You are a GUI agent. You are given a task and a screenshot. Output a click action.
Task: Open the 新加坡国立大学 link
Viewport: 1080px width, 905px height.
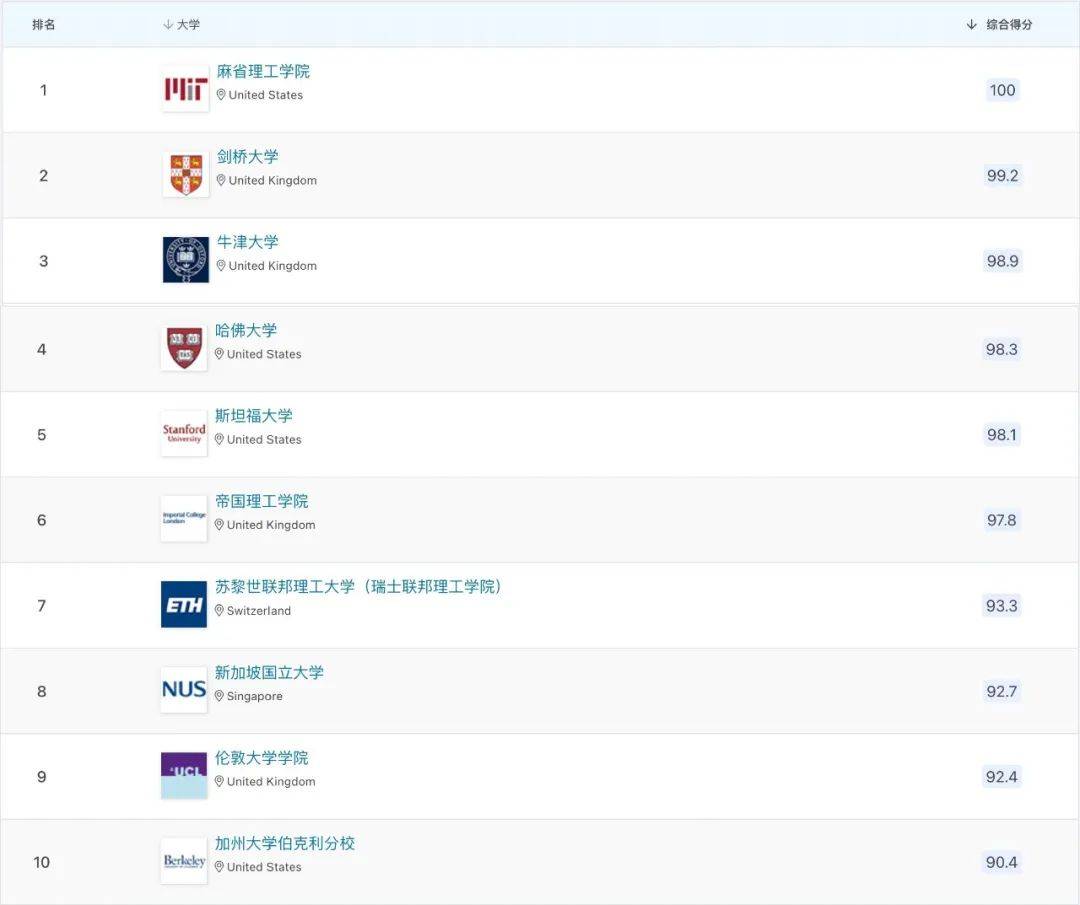(269, 673)
